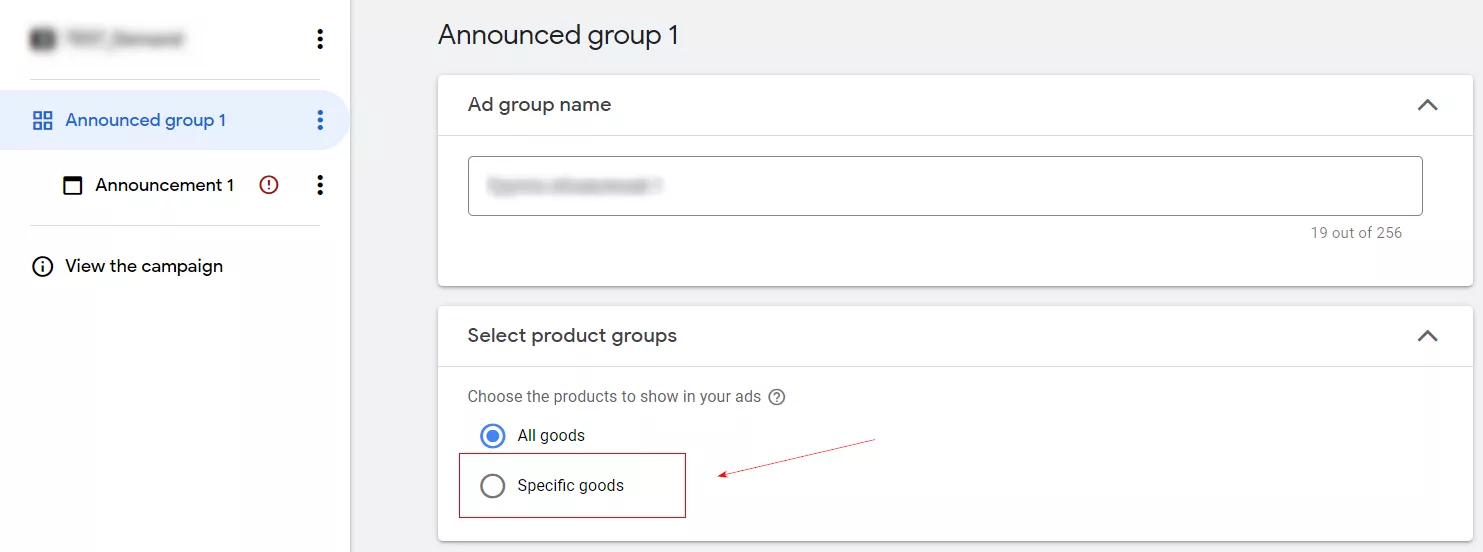Open Announcement 1 in the sidebar
Viewport: 1483px width, 552px height.
pyautogui.click(x=165, y=185)
